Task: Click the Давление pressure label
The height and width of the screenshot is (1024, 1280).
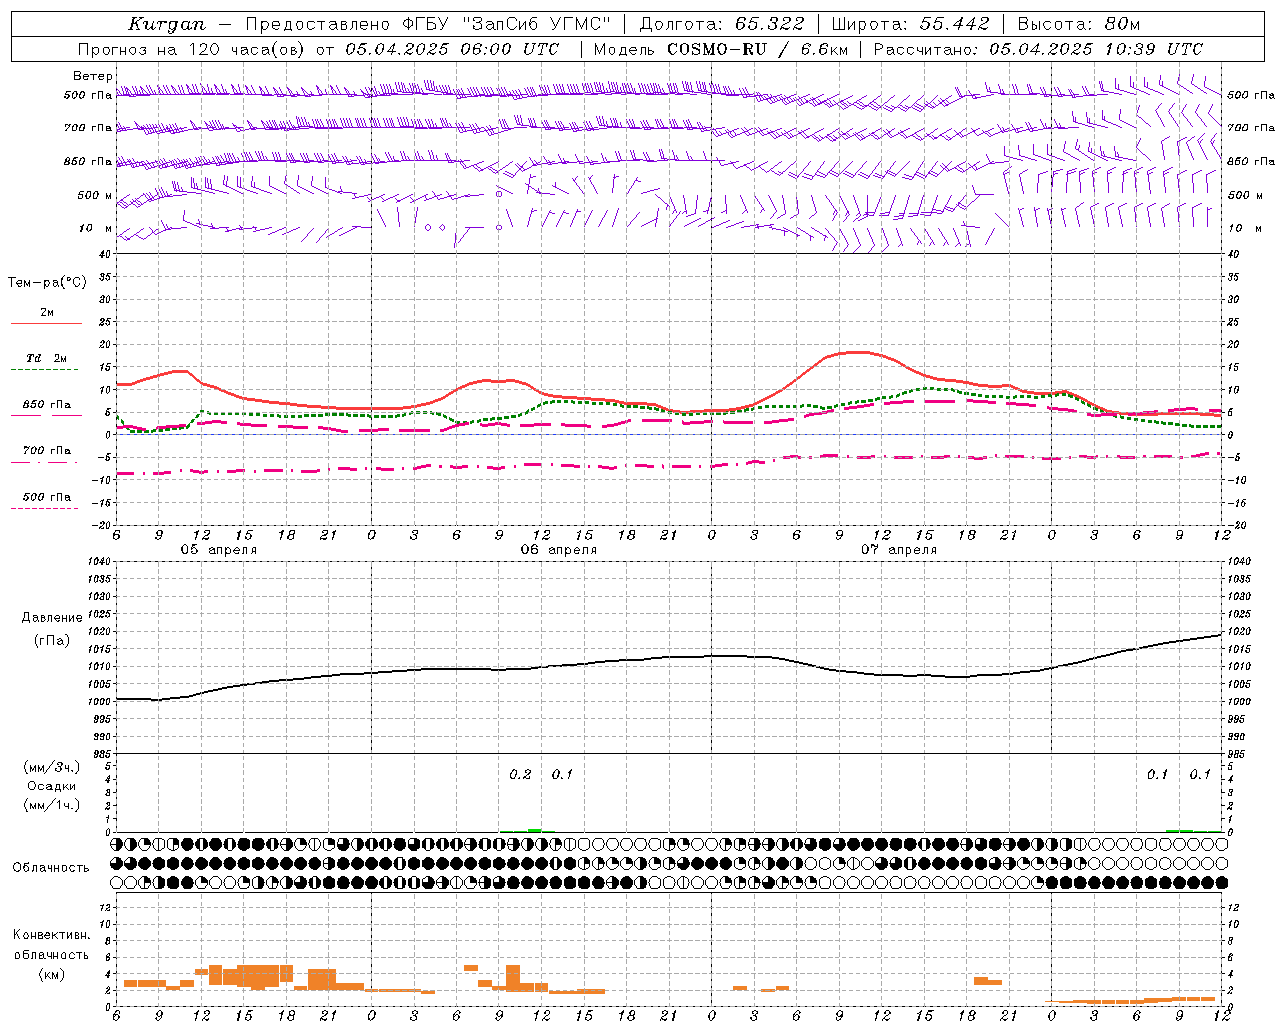Action: [x=52, y=618]
